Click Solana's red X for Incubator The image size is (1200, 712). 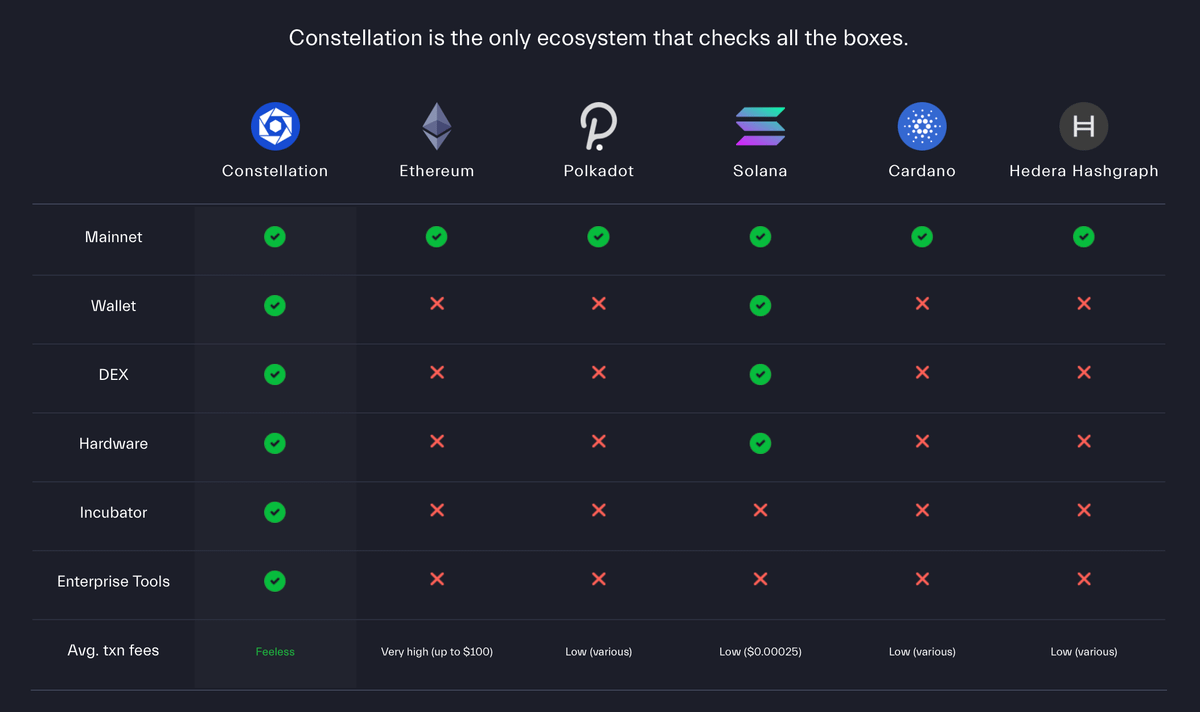click(x=760, y=510)
